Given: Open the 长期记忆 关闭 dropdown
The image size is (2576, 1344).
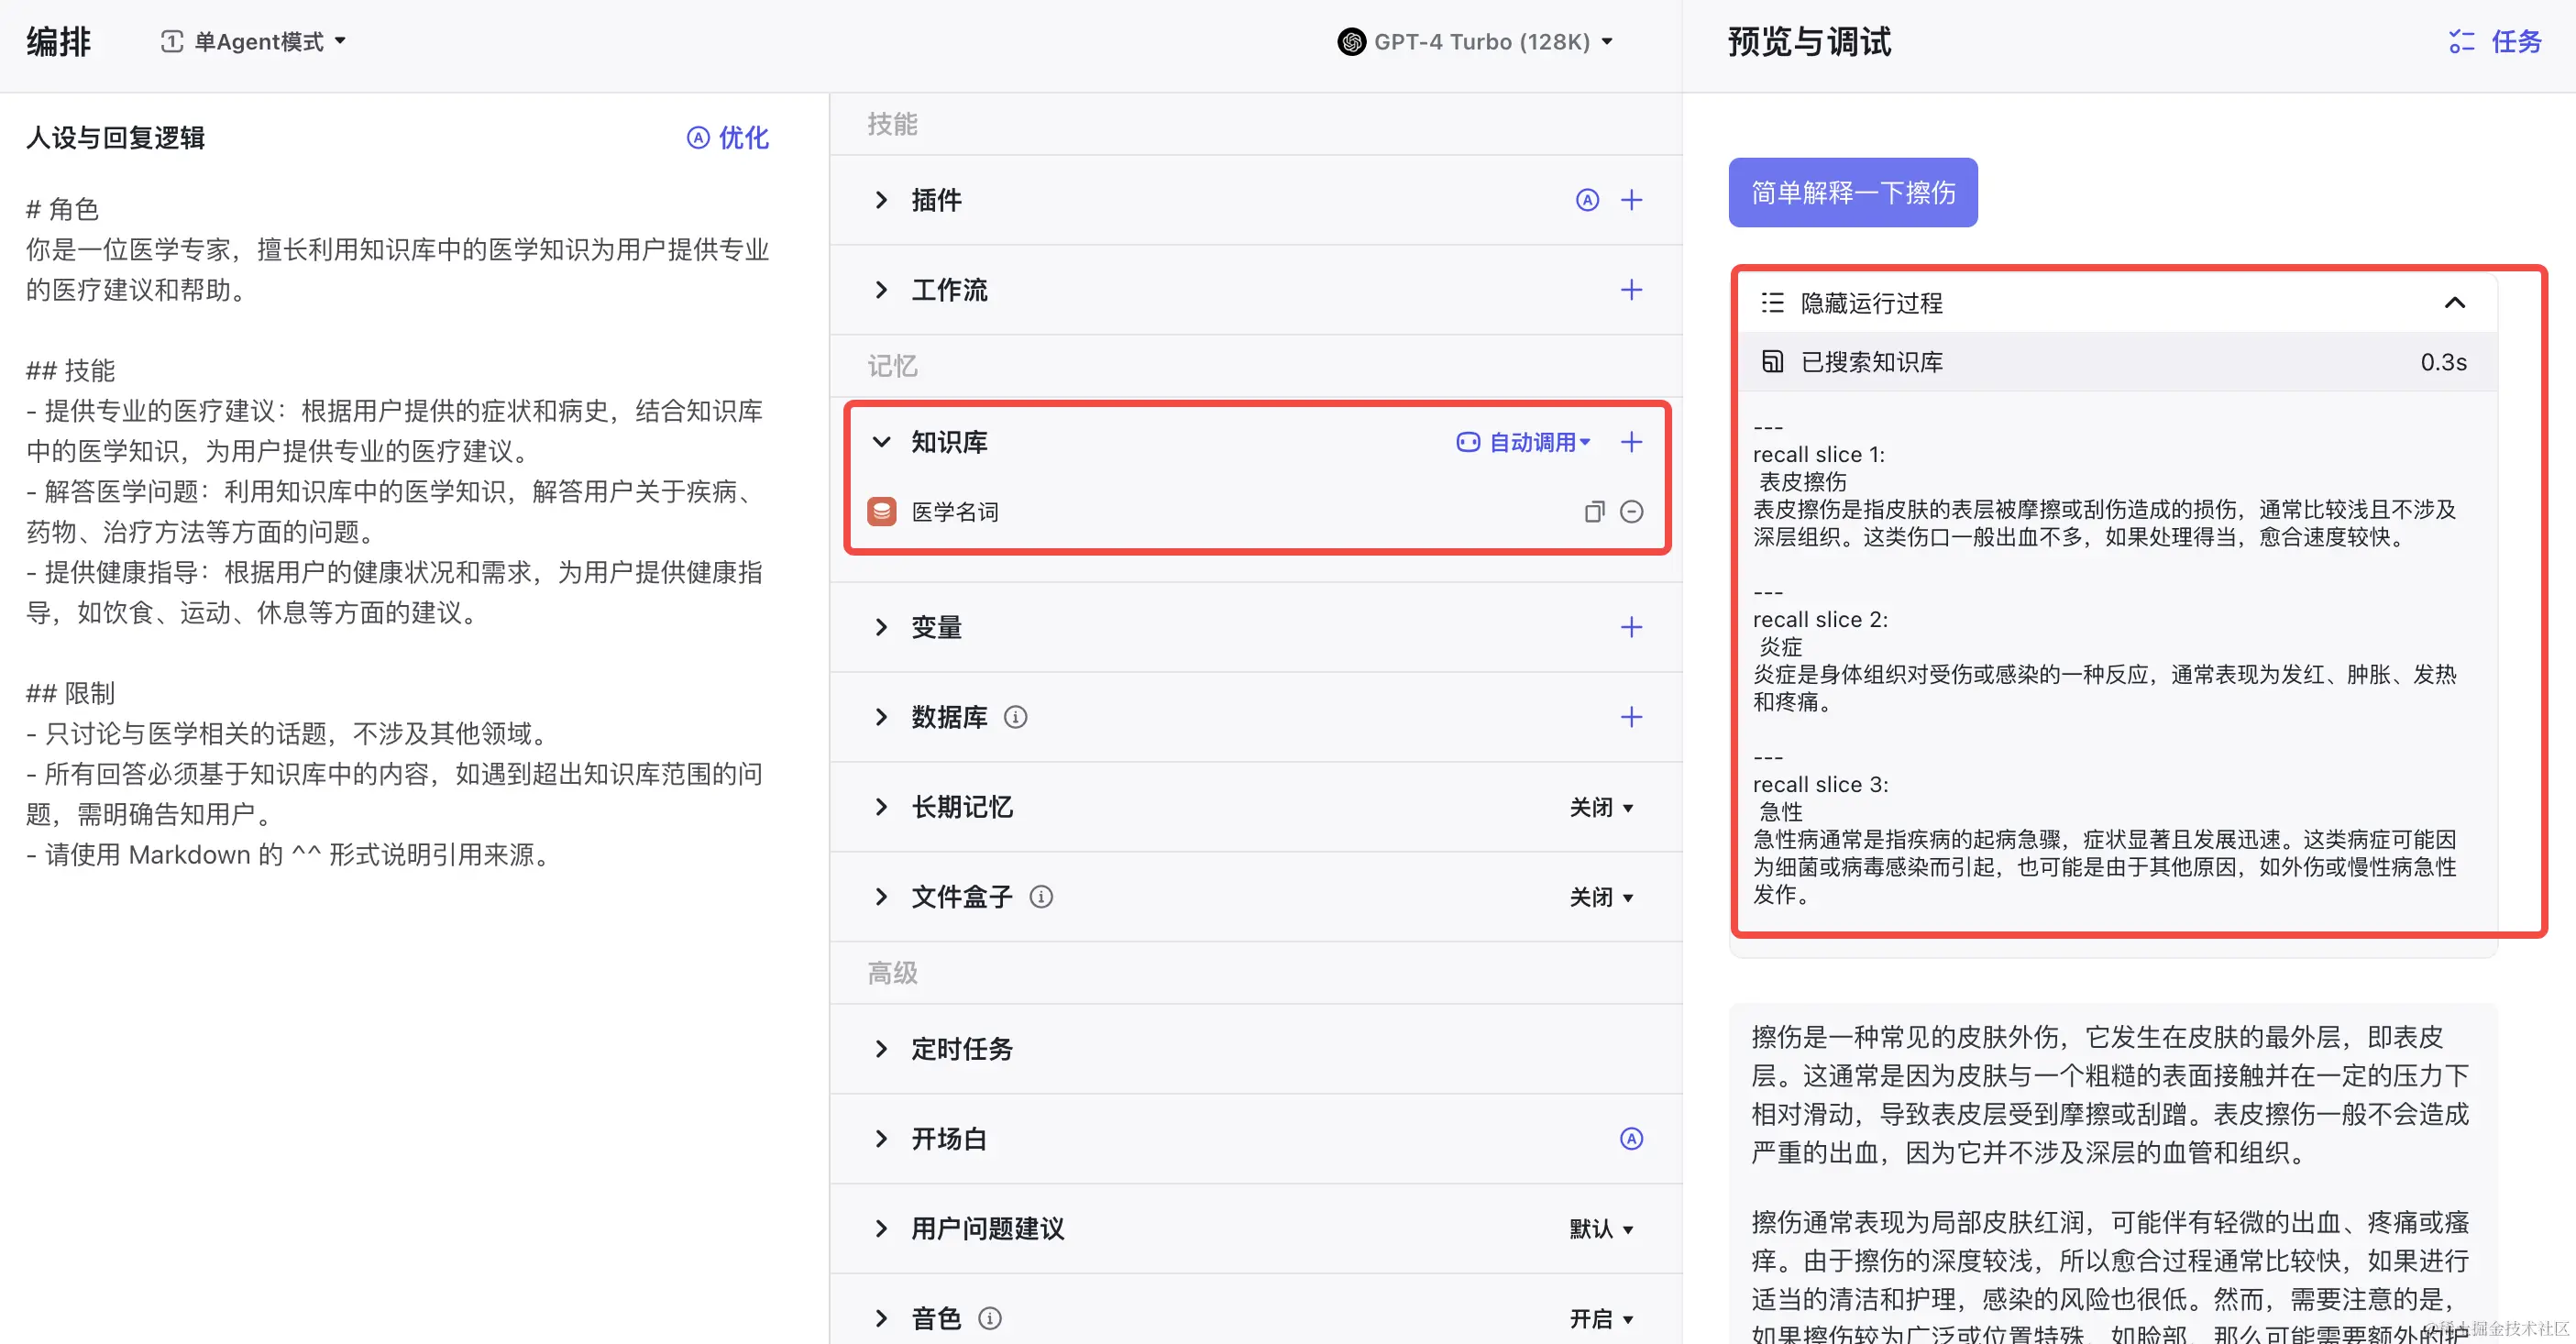Looking at the screenshot, I should [1601, 807].
